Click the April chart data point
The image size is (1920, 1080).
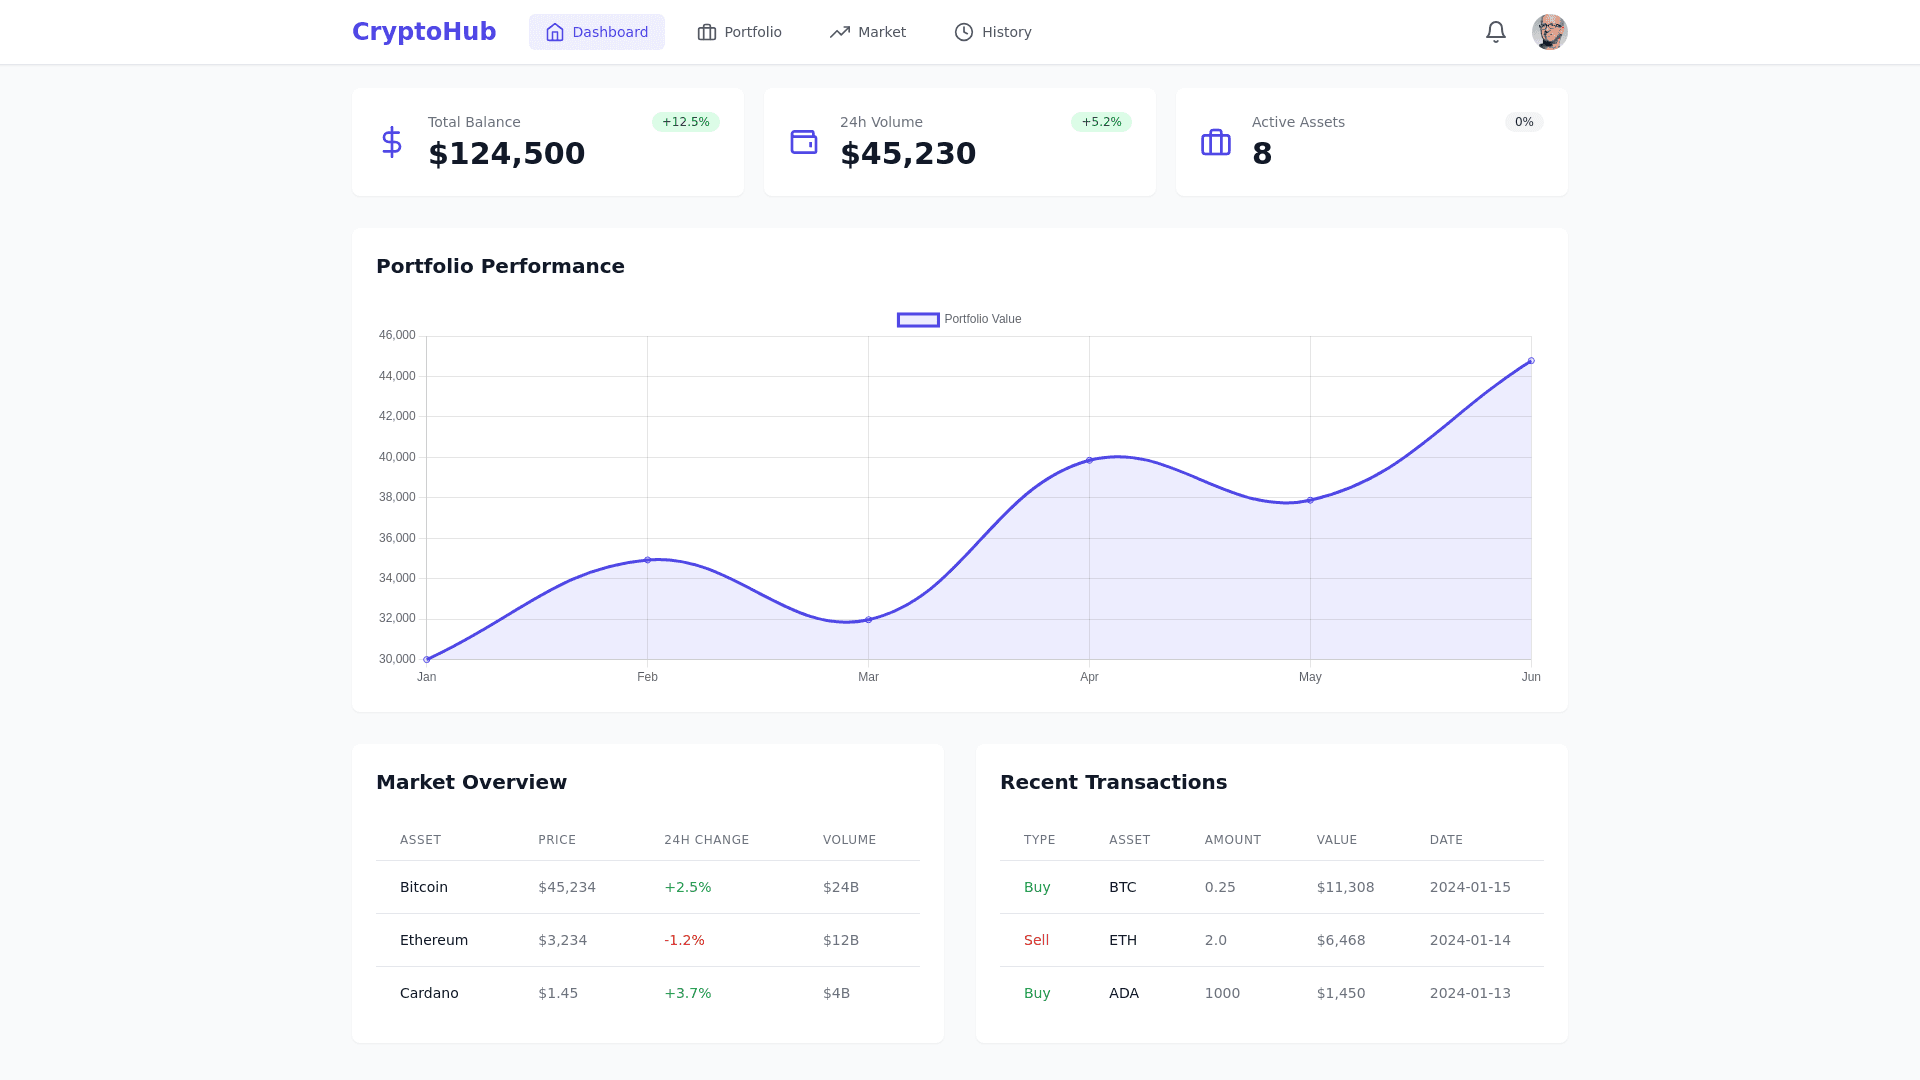point(1089,460)
